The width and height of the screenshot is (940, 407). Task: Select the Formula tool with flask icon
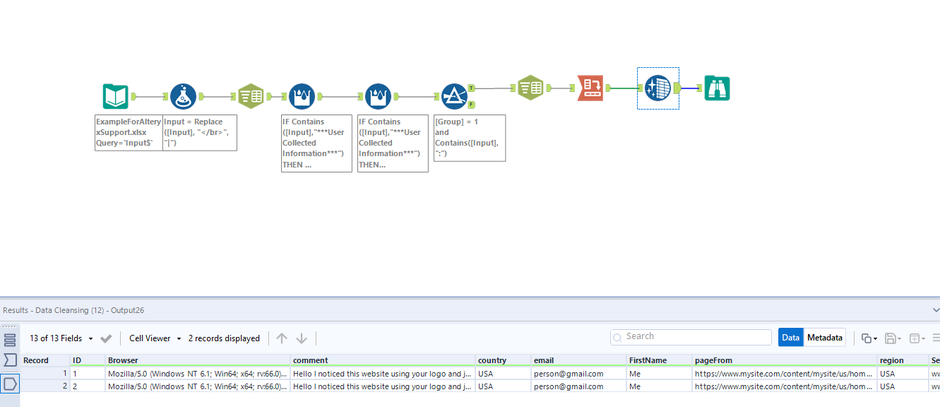[x=183, y=96]
